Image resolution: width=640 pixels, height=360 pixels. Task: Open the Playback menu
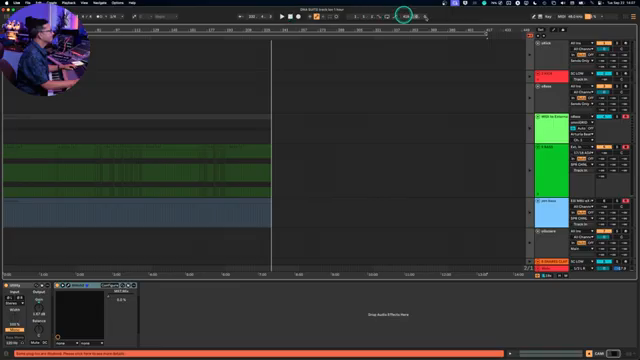click(69, 3)
